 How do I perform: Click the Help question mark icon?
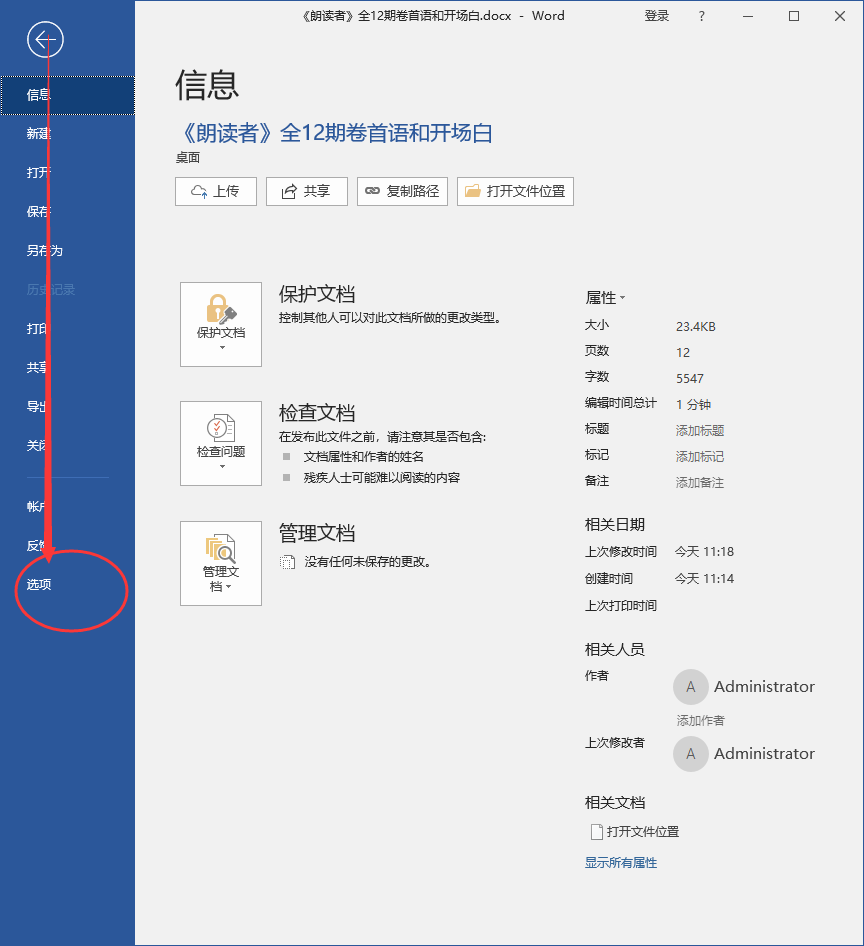coord(702,16)
